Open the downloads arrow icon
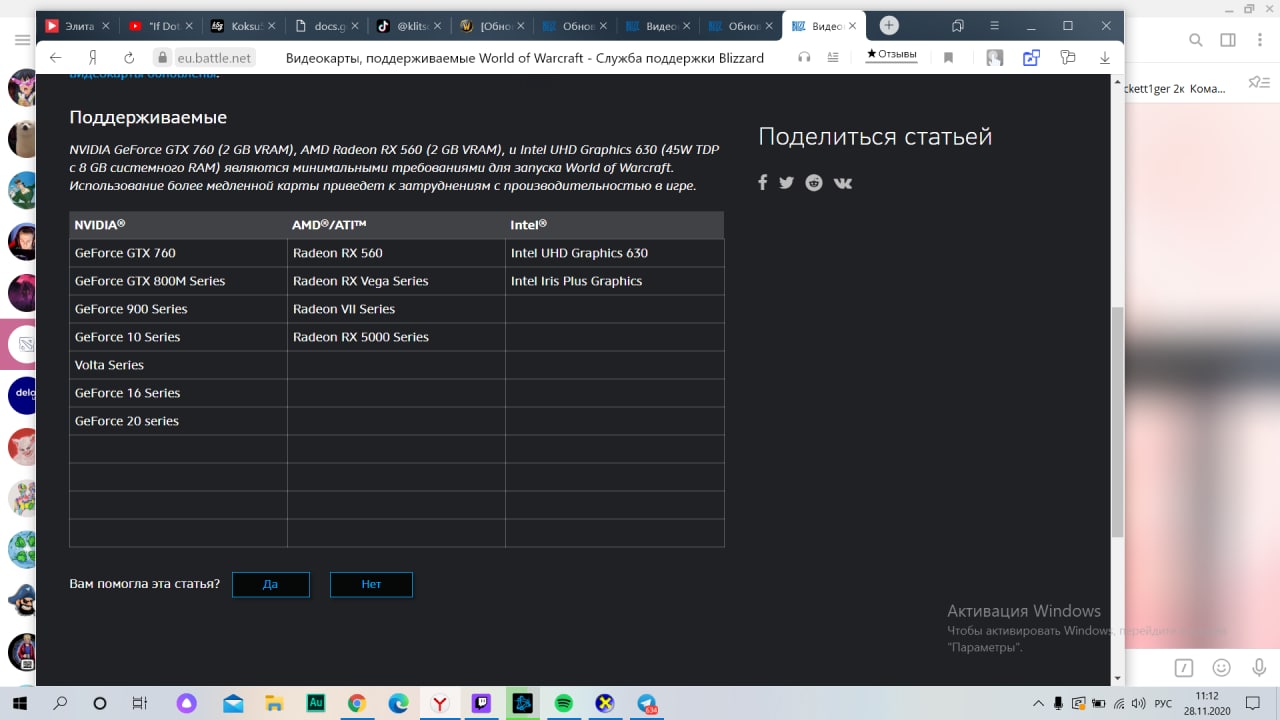This screenshot has height=720, width=1280. 1105,58
